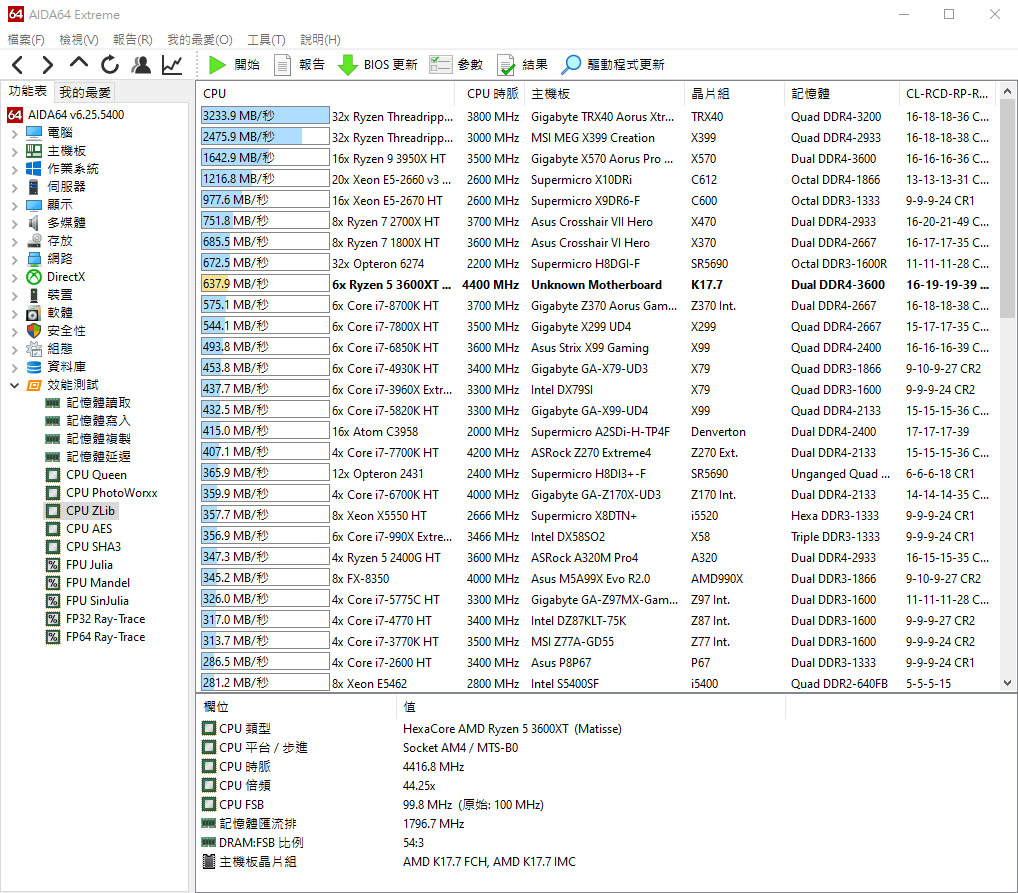Screen dimensions: 1018x893
Task: Select the 637.9 MB/秒 Ryzen 5 3600XT result
Action: (597, 284)
